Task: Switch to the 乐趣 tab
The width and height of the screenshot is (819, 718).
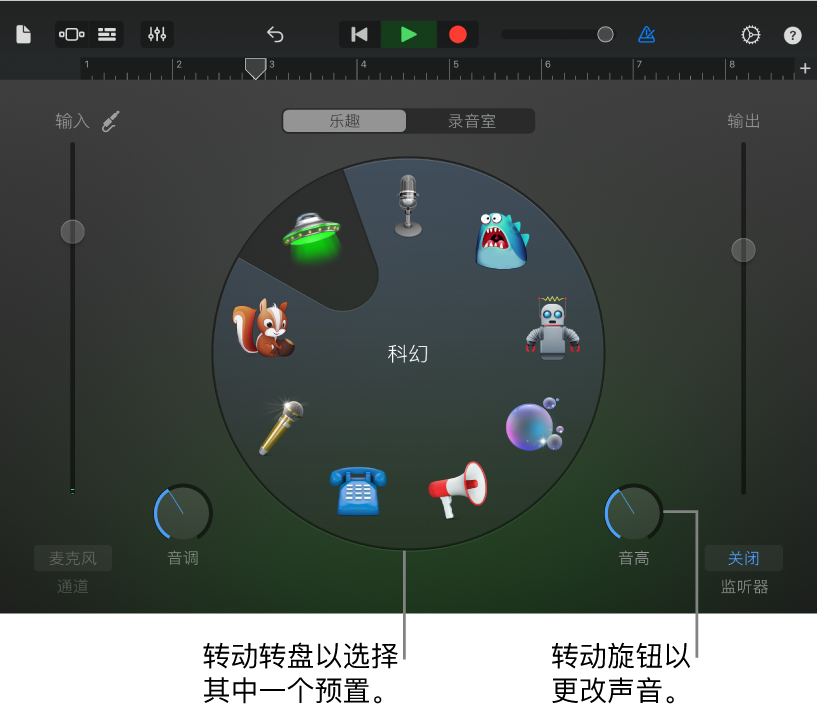Action: pyautogui.click(x=345, y=121)
